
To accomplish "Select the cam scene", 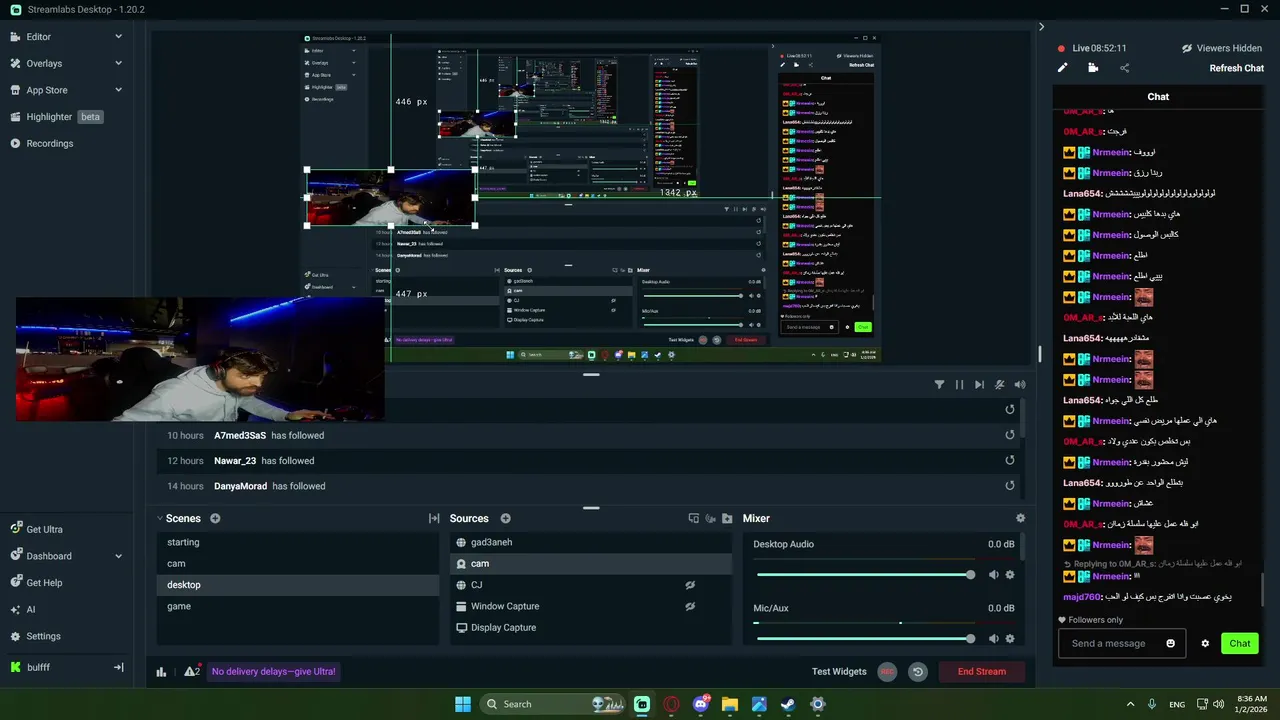I will tap(298, 563).
